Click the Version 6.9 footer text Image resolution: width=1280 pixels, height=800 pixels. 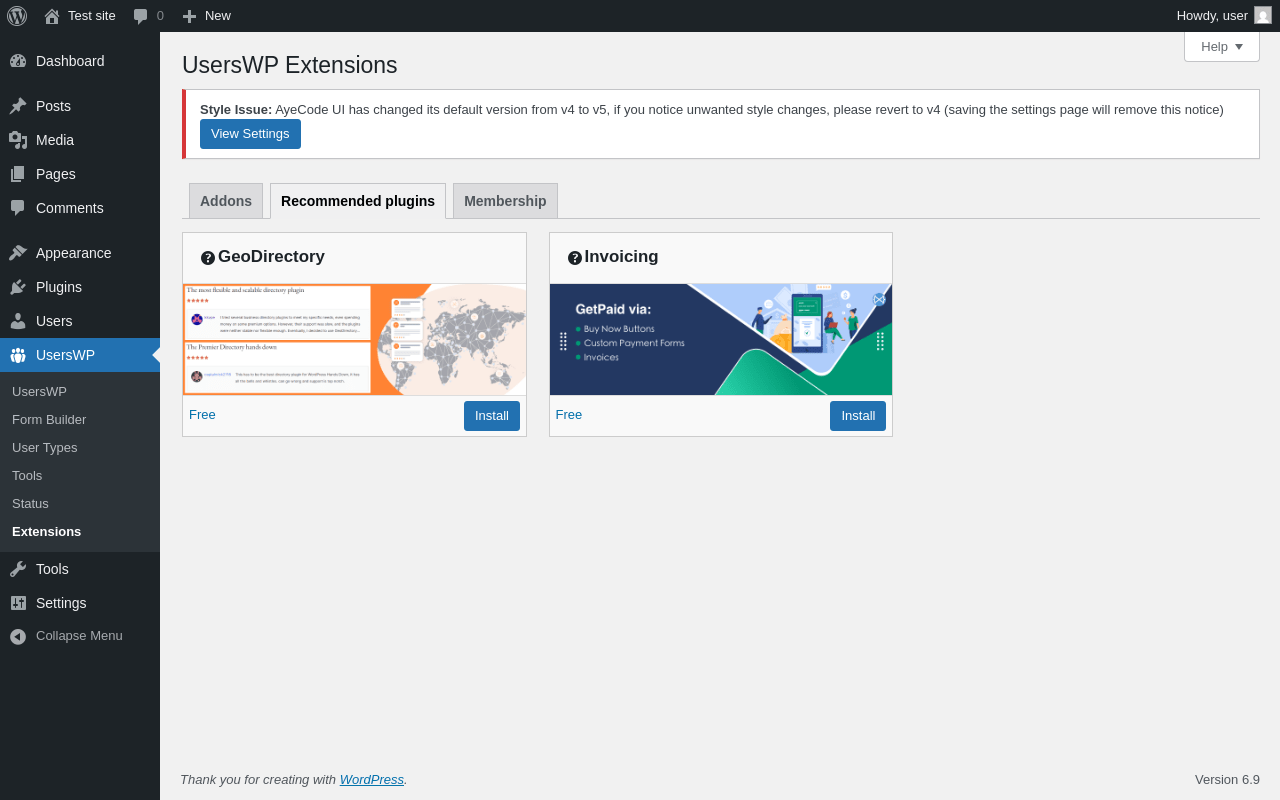1227,780
